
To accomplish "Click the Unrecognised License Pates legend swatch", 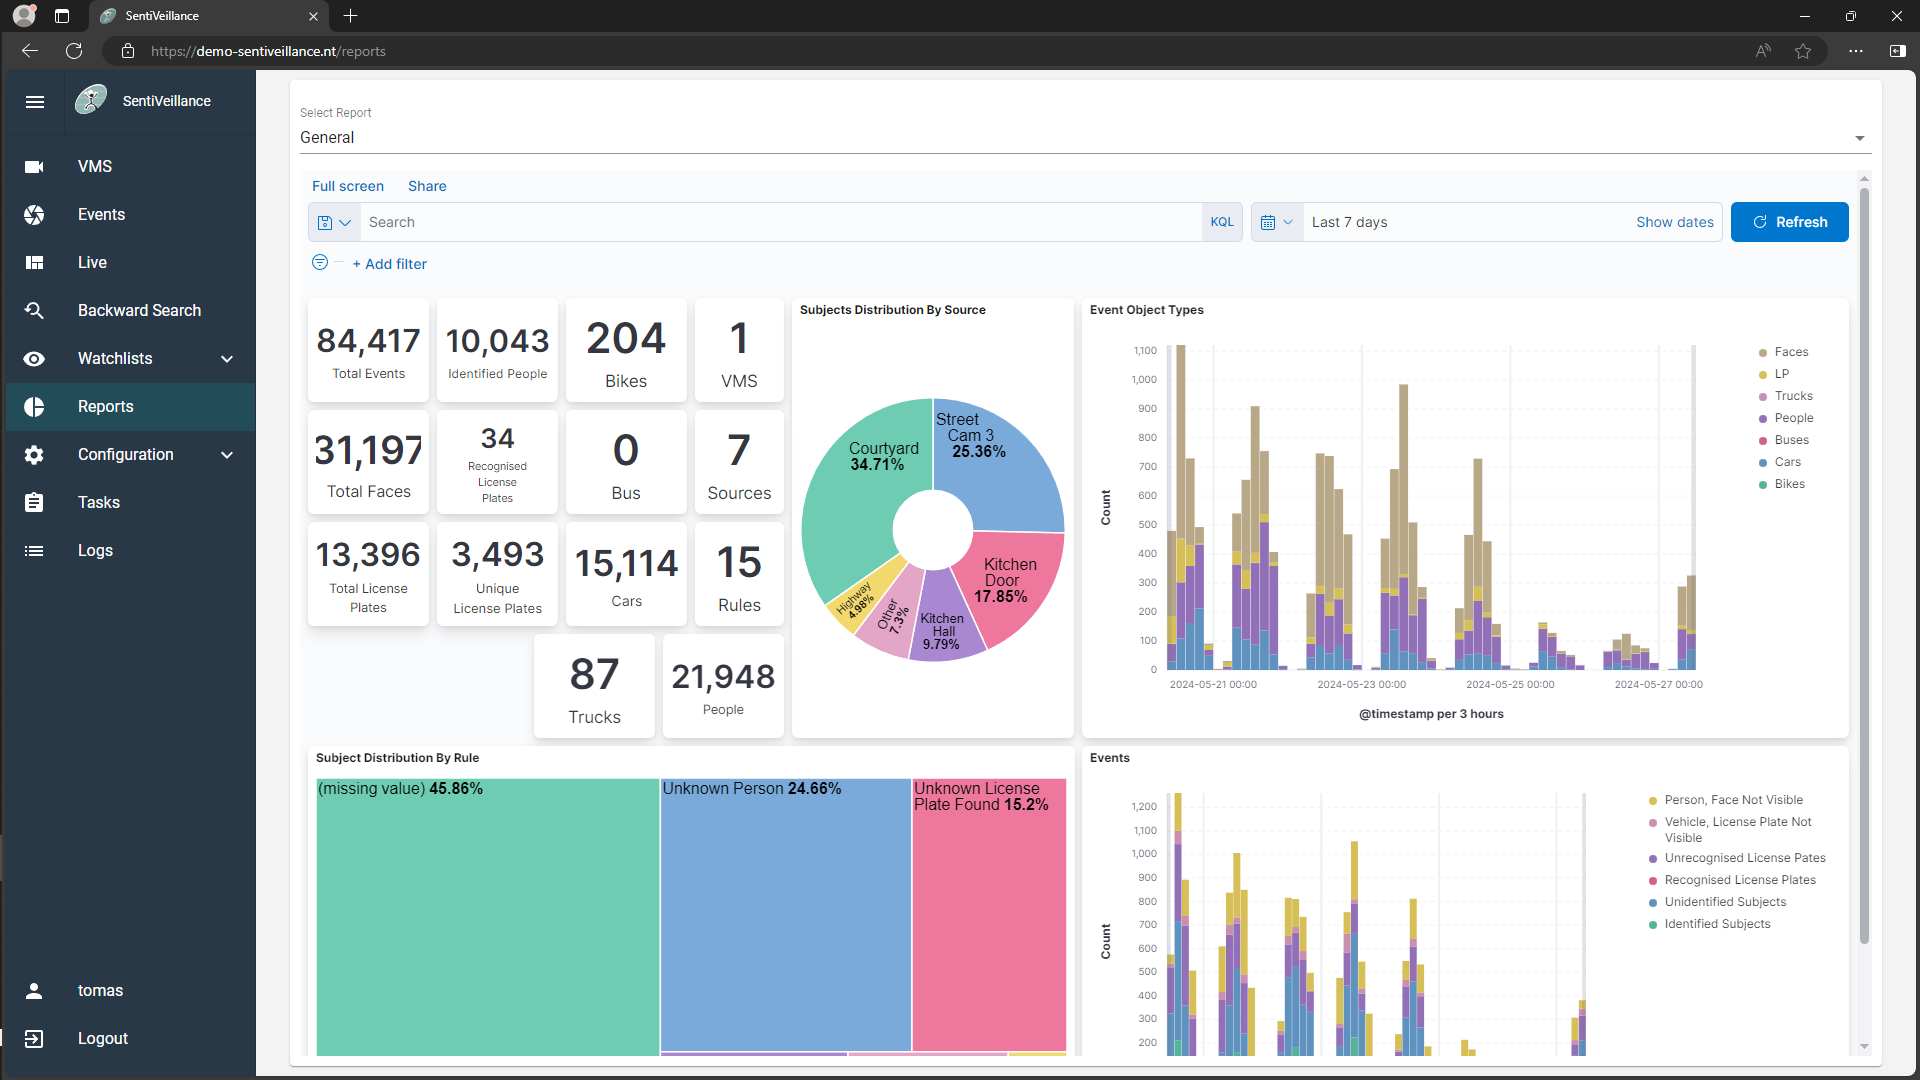I will tap(1653, 859).
